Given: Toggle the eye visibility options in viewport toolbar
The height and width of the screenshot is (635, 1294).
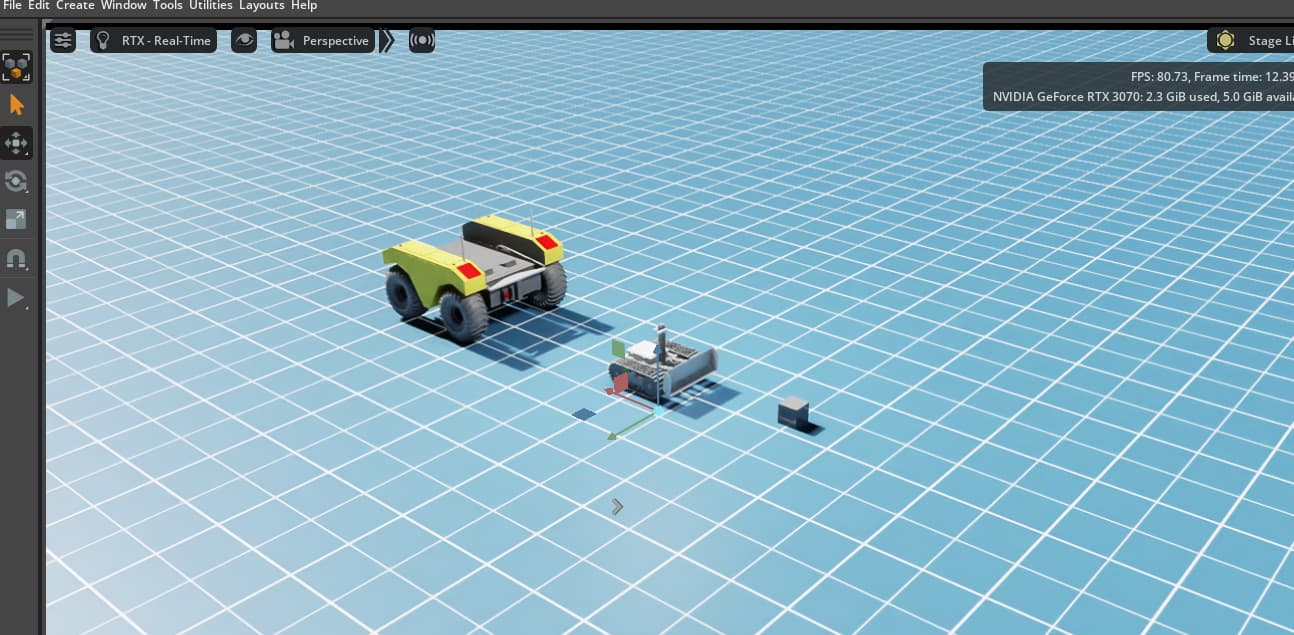Looking at the screenshot, I should tap(243, 40).
